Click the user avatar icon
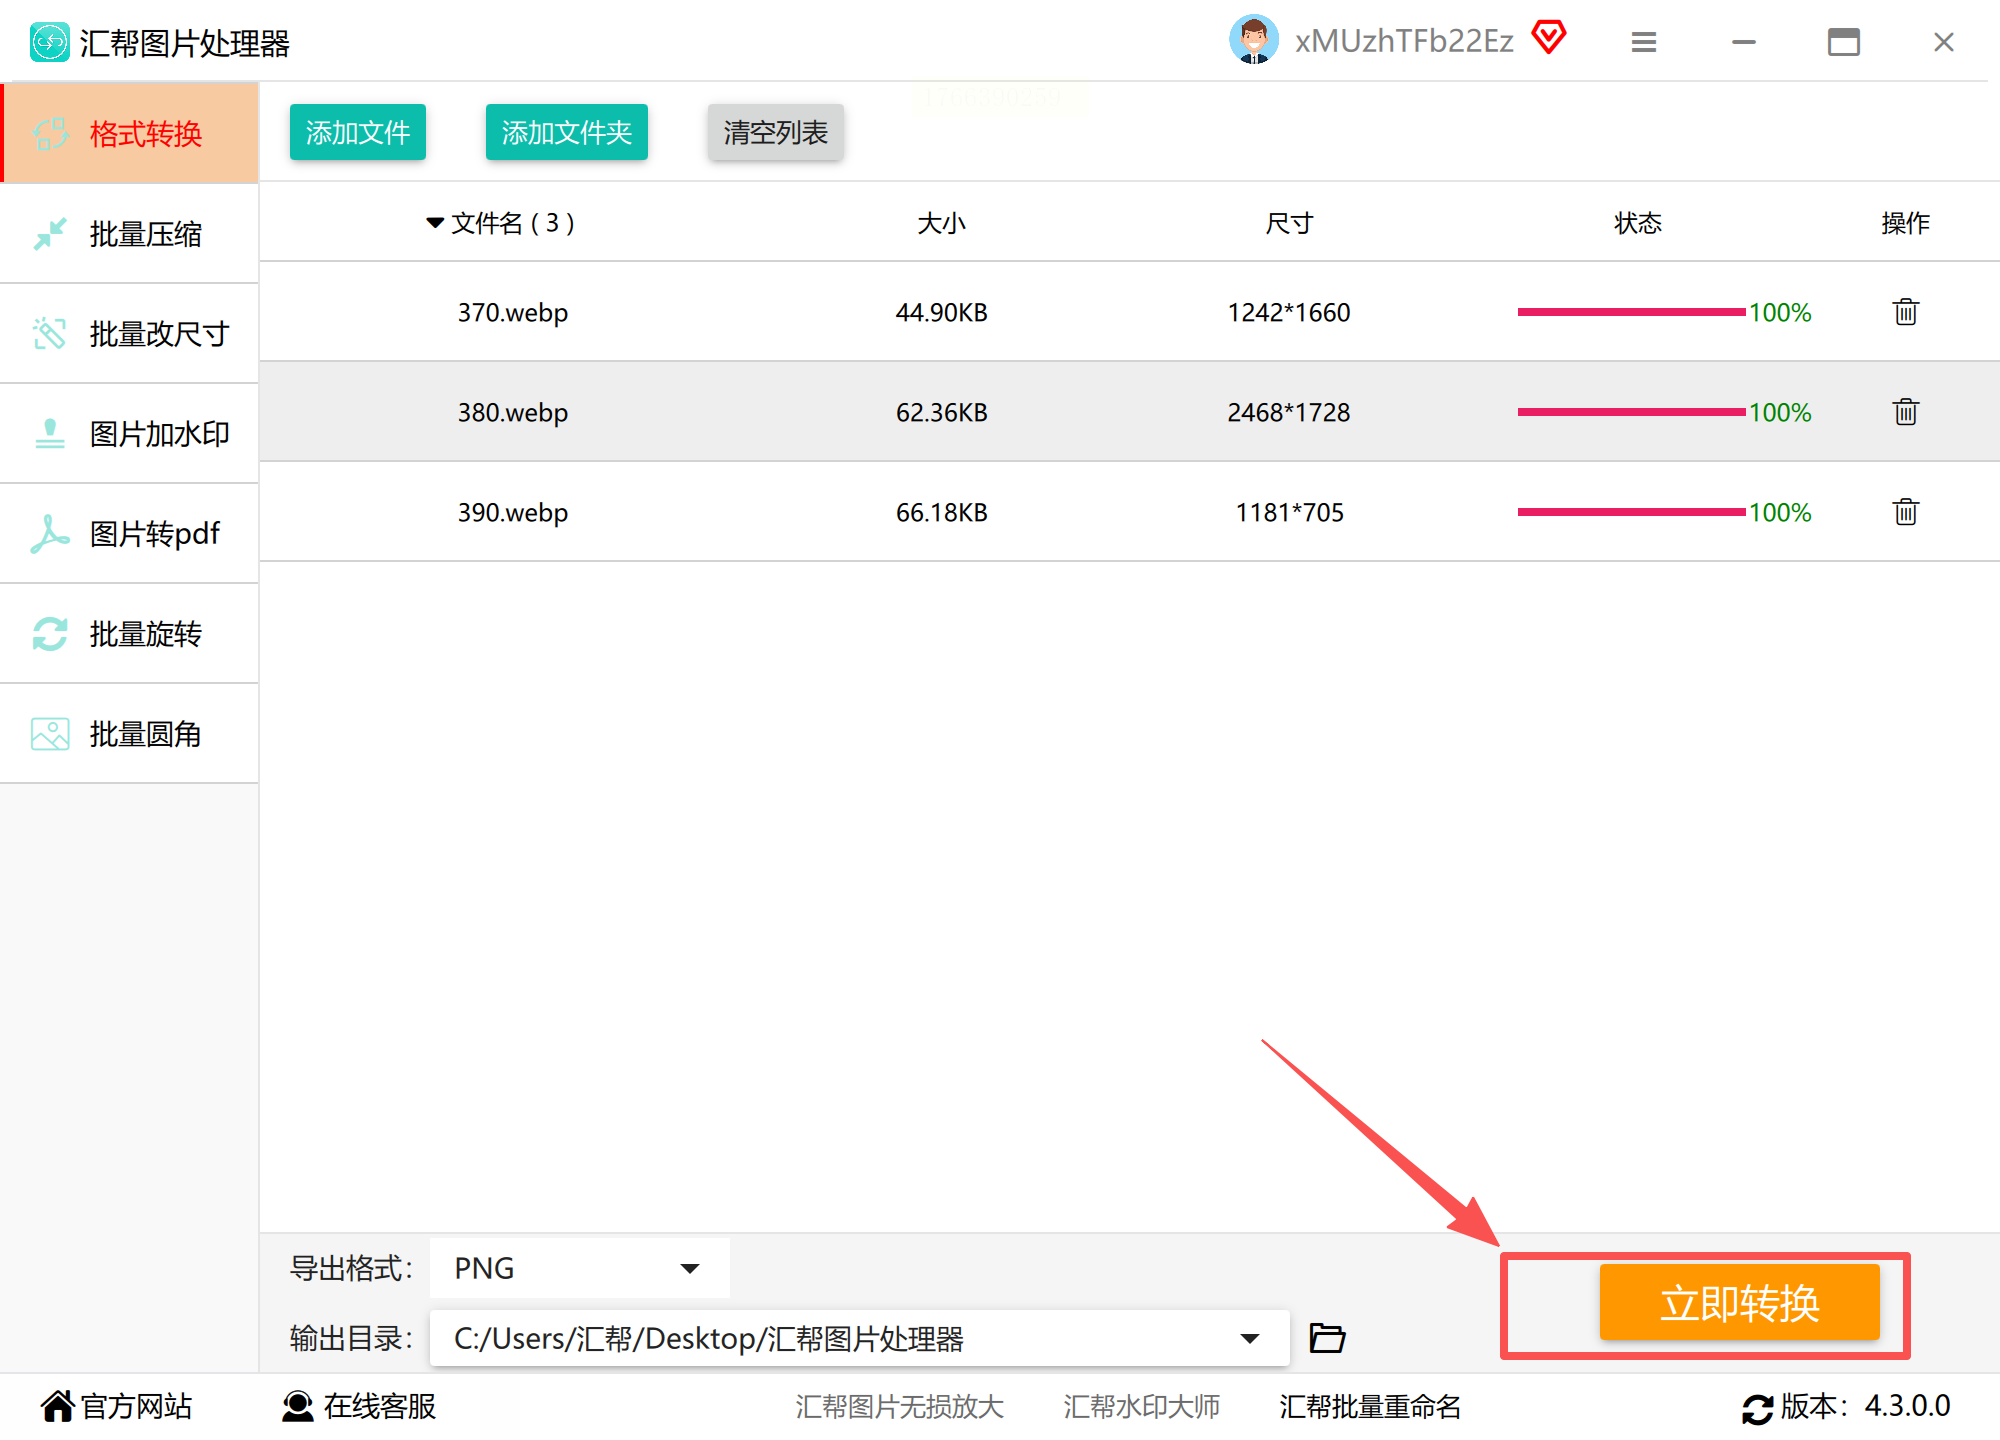 (x=1253, y=40)
